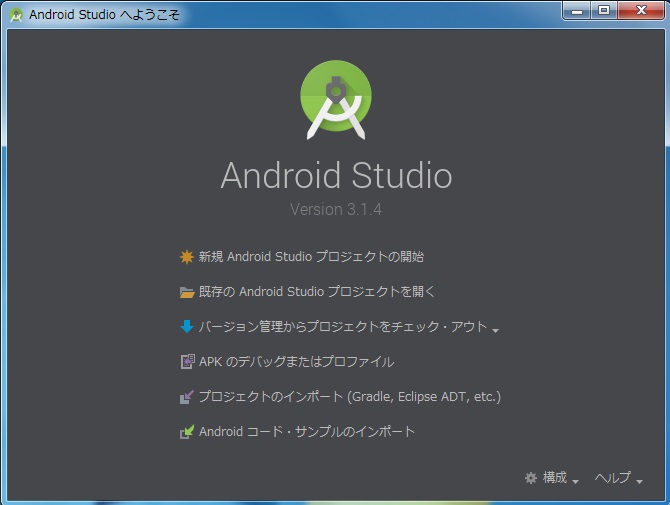Screen dimensions: 670x505
Task: Click the large Android Studio logo
Action: (x=336, y=100)
